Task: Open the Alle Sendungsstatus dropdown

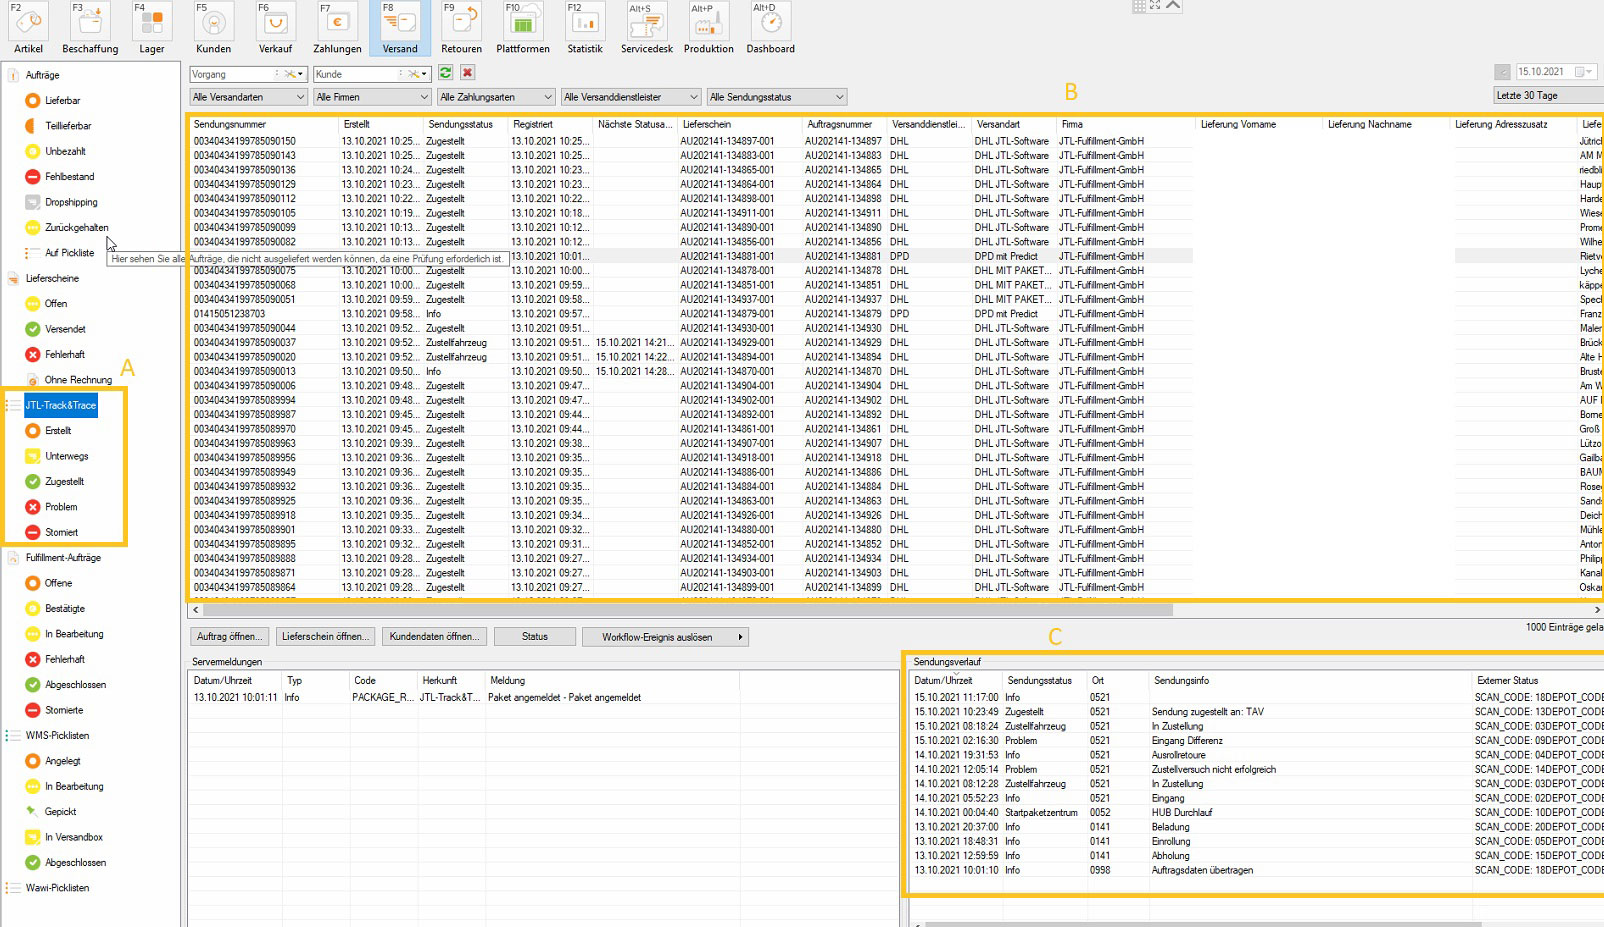Action: (x=776, y=97)
